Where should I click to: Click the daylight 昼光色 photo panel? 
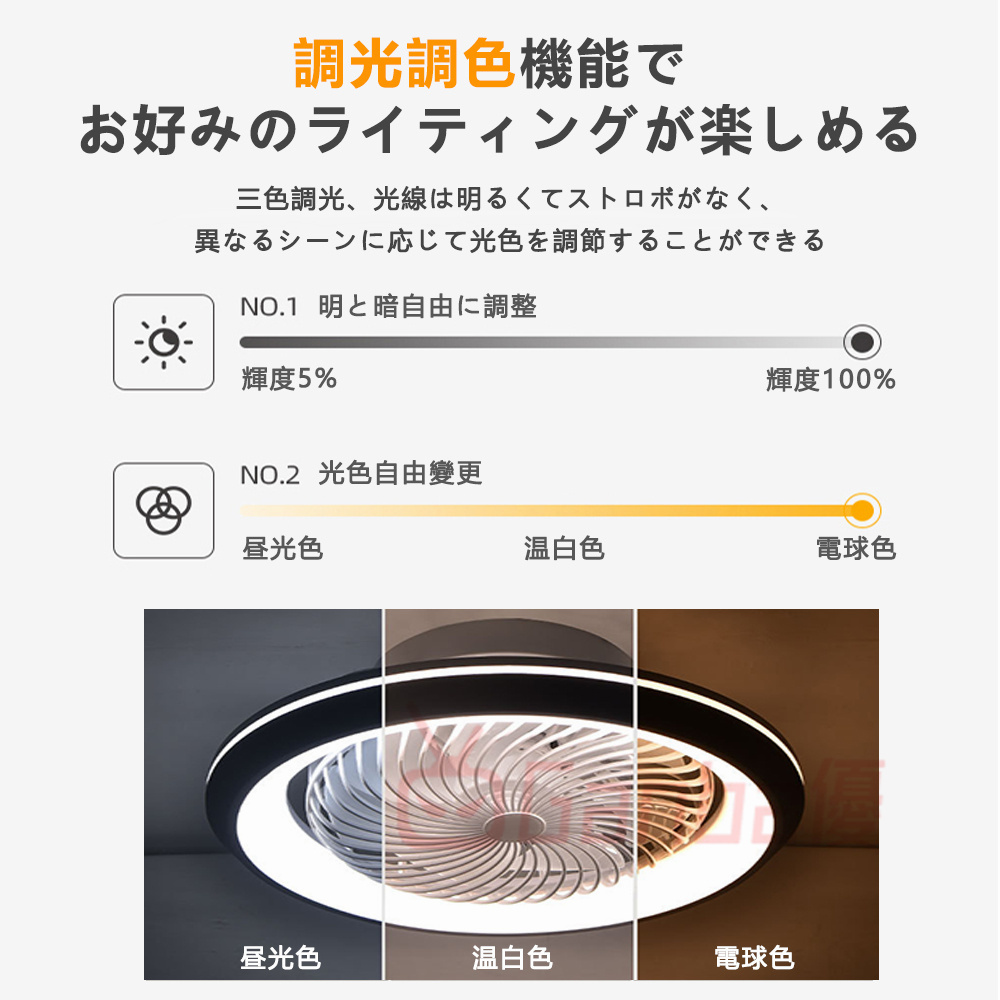pos(263,794)
